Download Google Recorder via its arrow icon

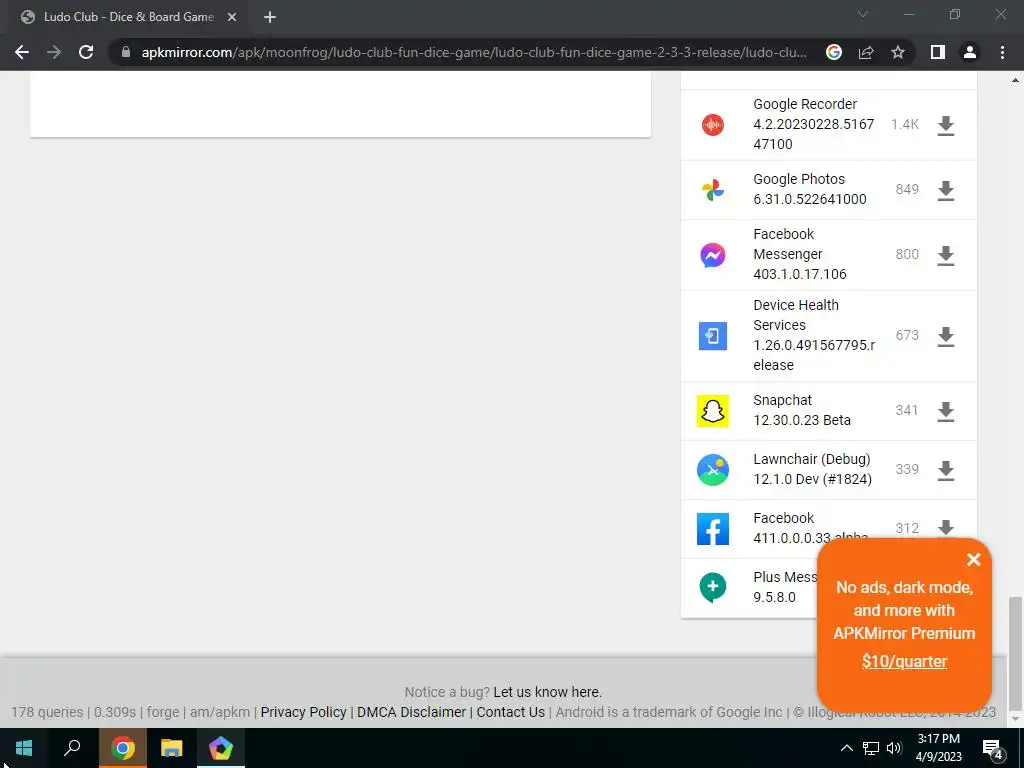(x=946, y=125)
